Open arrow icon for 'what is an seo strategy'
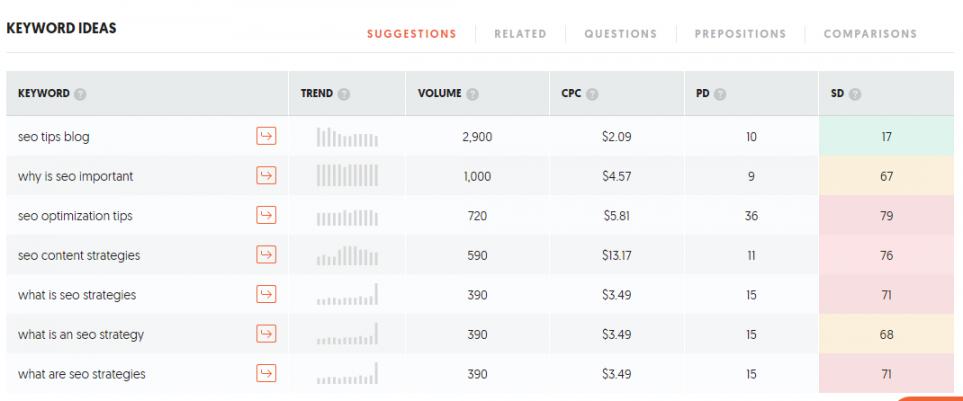The image size is (963, 401). [x=266, y=335]
